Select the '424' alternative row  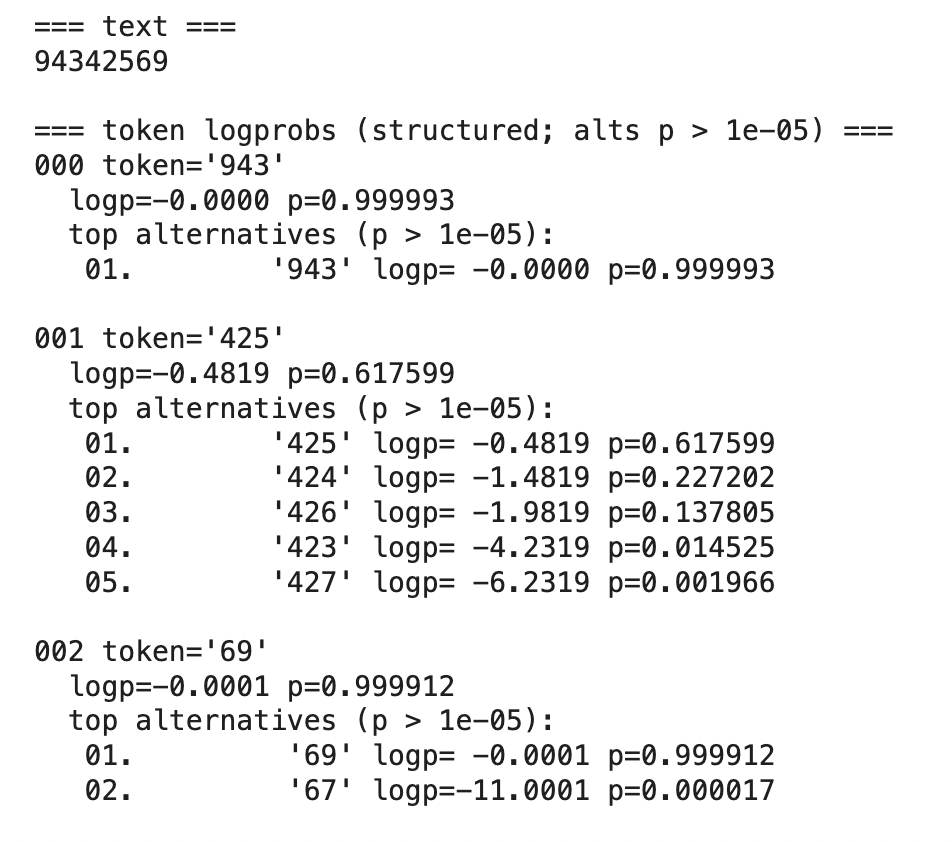[430, 478]
